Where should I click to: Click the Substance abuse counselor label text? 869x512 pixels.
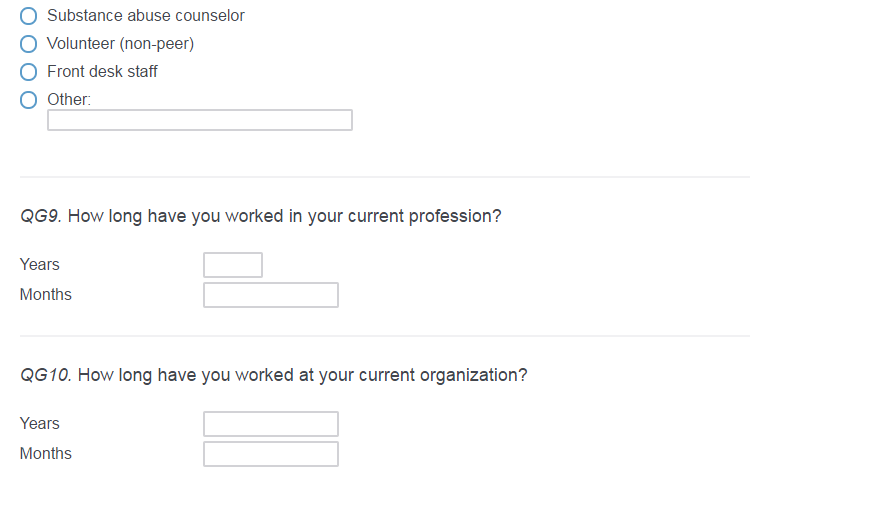146,16
